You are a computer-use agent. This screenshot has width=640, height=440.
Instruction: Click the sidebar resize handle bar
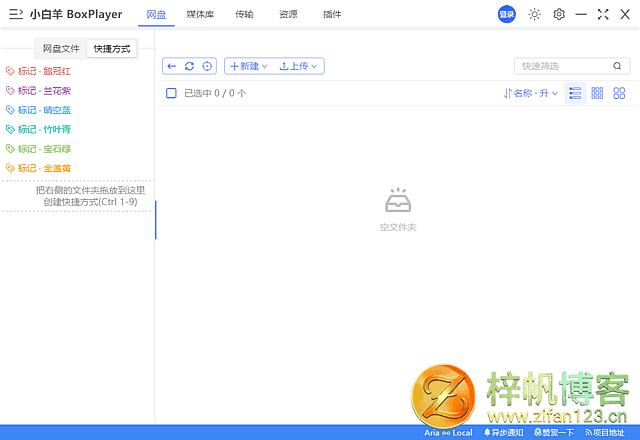tap(156, 220)
